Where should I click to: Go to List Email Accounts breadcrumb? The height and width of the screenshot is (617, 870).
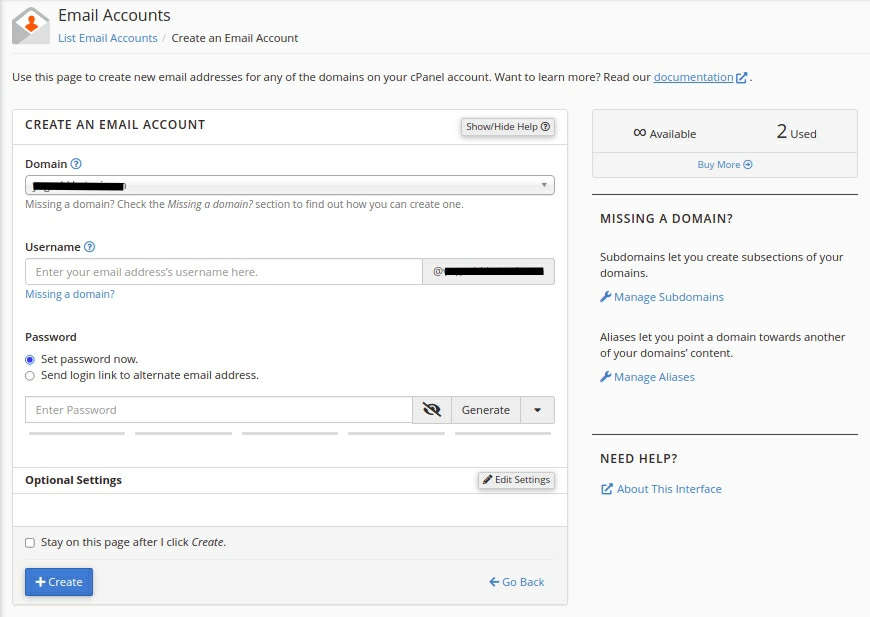click(x=108, y=38)
